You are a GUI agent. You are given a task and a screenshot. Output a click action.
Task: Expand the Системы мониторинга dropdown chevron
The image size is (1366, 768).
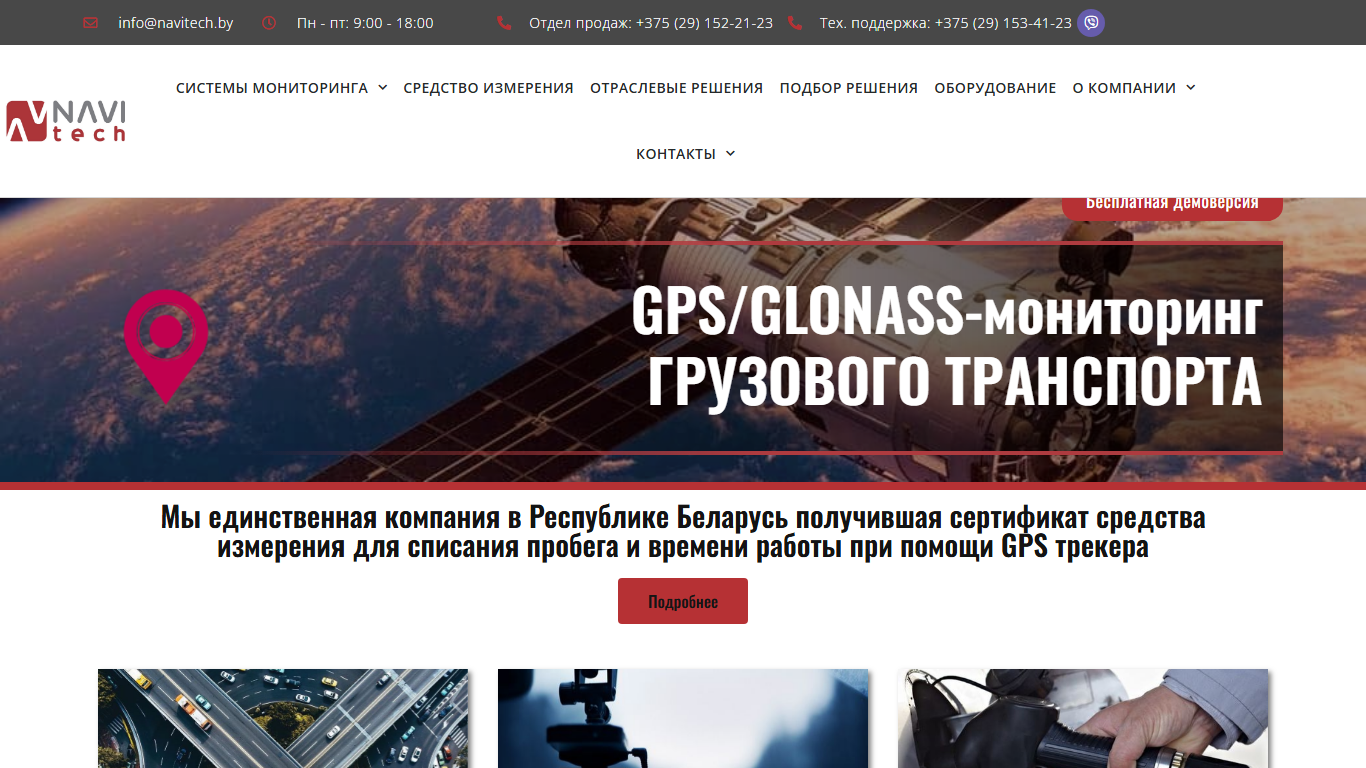click(383, 88)
